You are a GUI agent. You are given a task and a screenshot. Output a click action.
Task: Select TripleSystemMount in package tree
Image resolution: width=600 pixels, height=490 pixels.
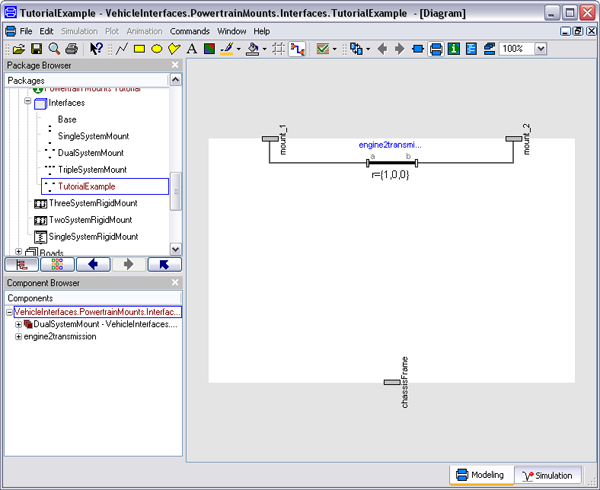[x=92, y=169]
